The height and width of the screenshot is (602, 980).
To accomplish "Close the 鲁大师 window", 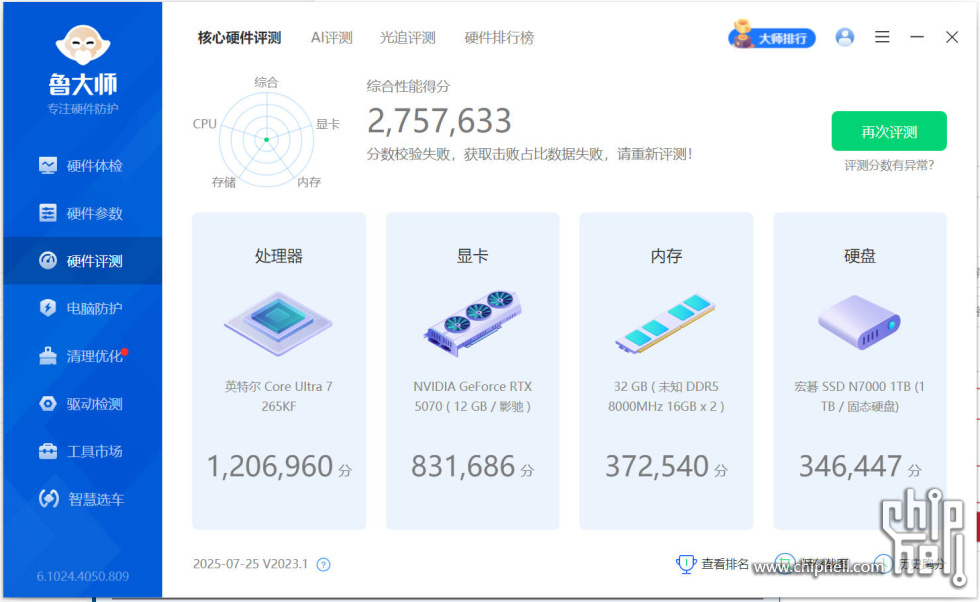I will (952, 37).
